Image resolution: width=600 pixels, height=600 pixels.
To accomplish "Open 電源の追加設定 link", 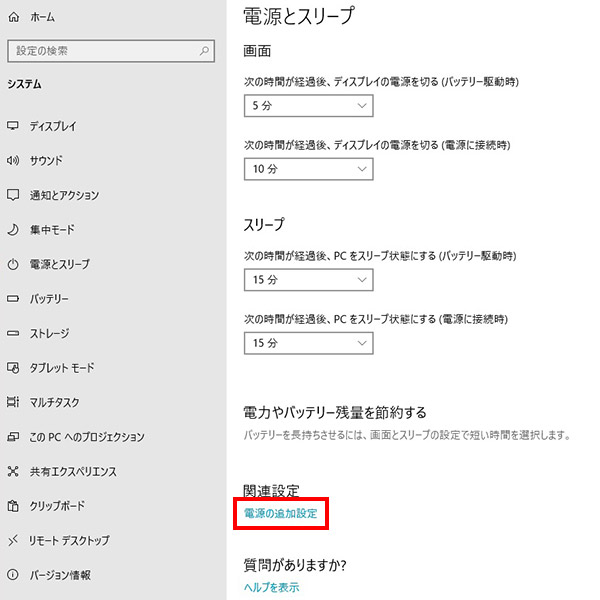I will 286,514.
